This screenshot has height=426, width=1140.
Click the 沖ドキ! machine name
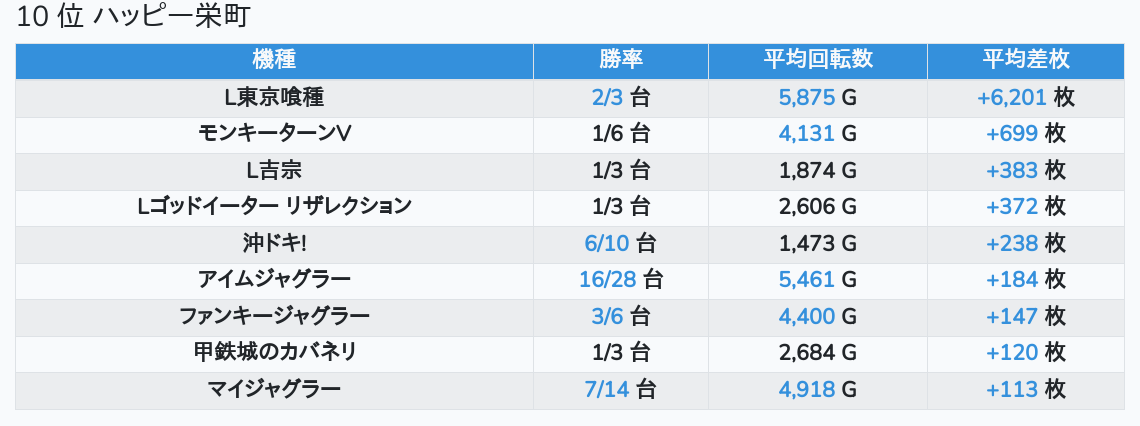274,244
